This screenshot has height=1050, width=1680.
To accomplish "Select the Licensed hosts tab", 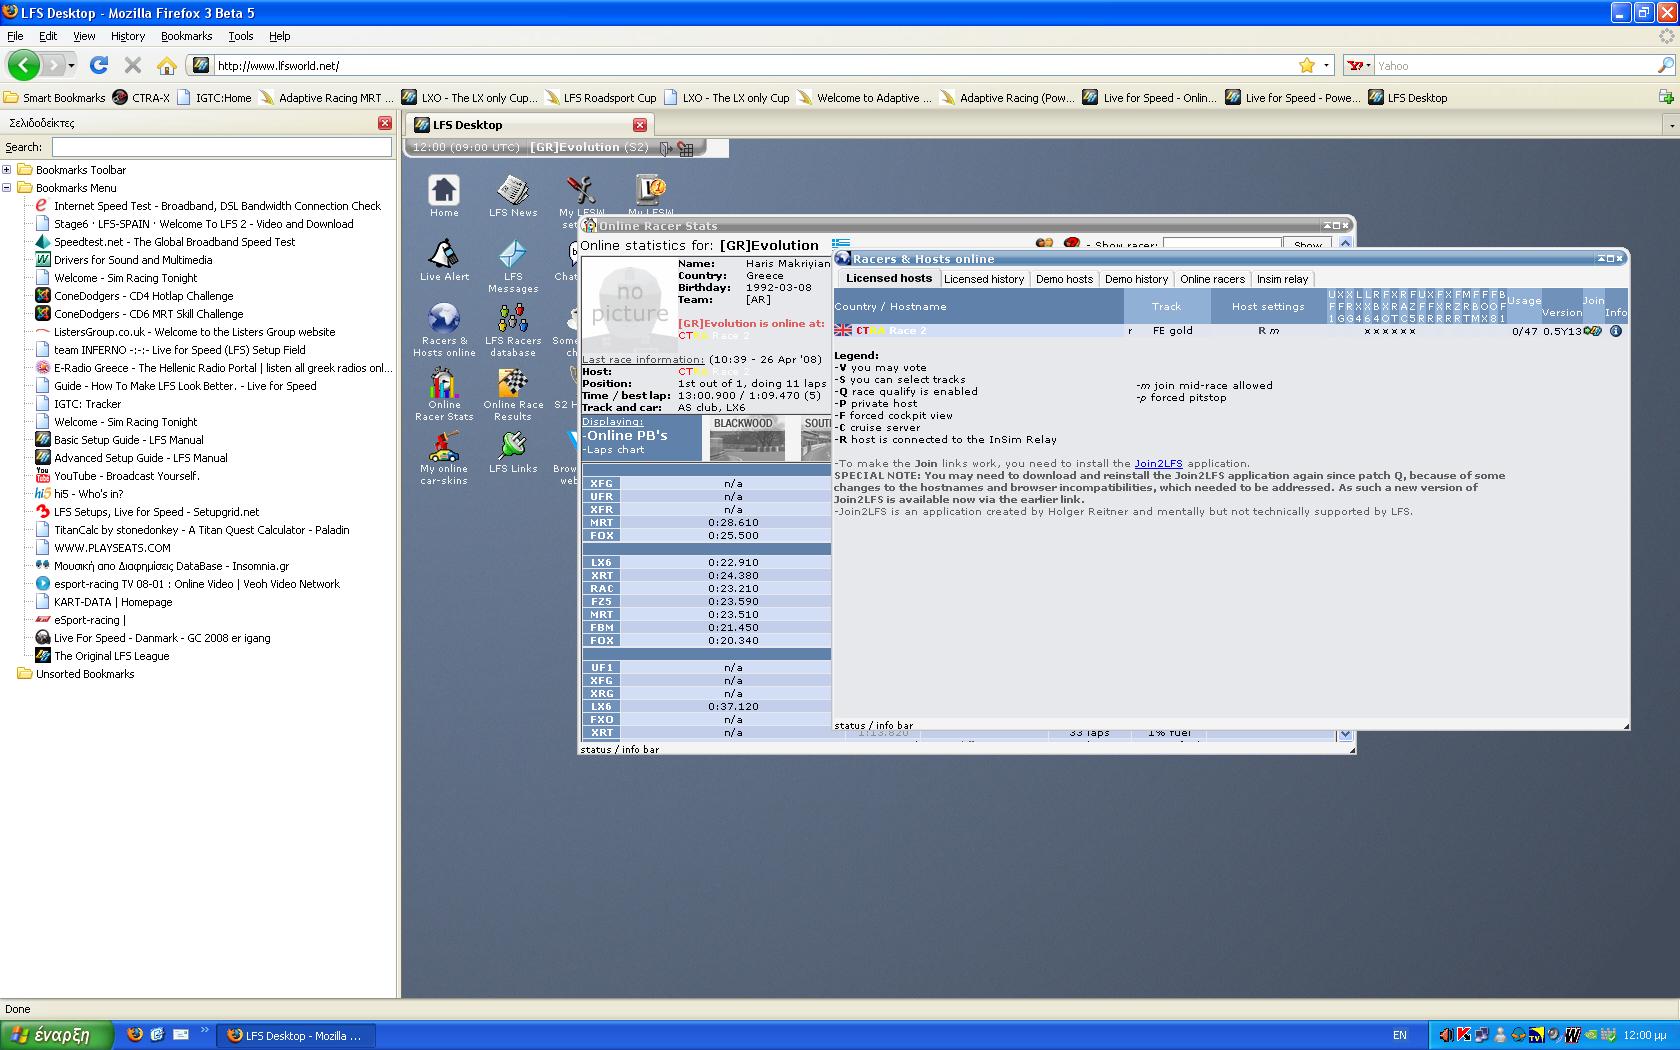I will [x=889, y=279].
